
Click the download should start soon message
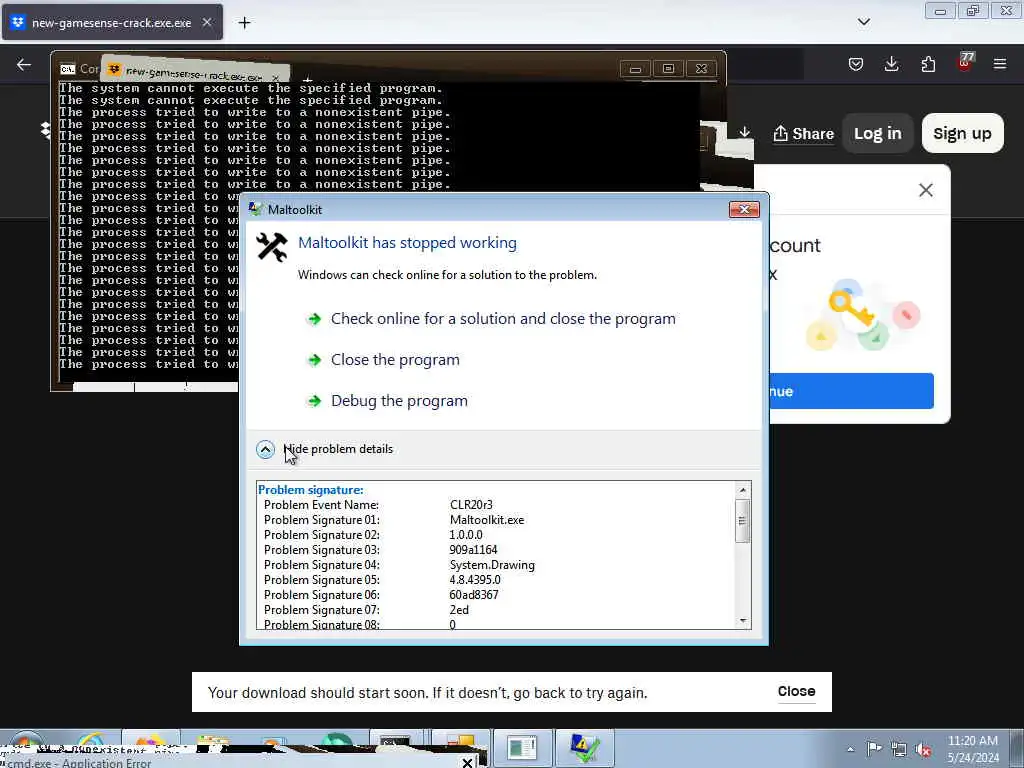(x=427, y=693)
